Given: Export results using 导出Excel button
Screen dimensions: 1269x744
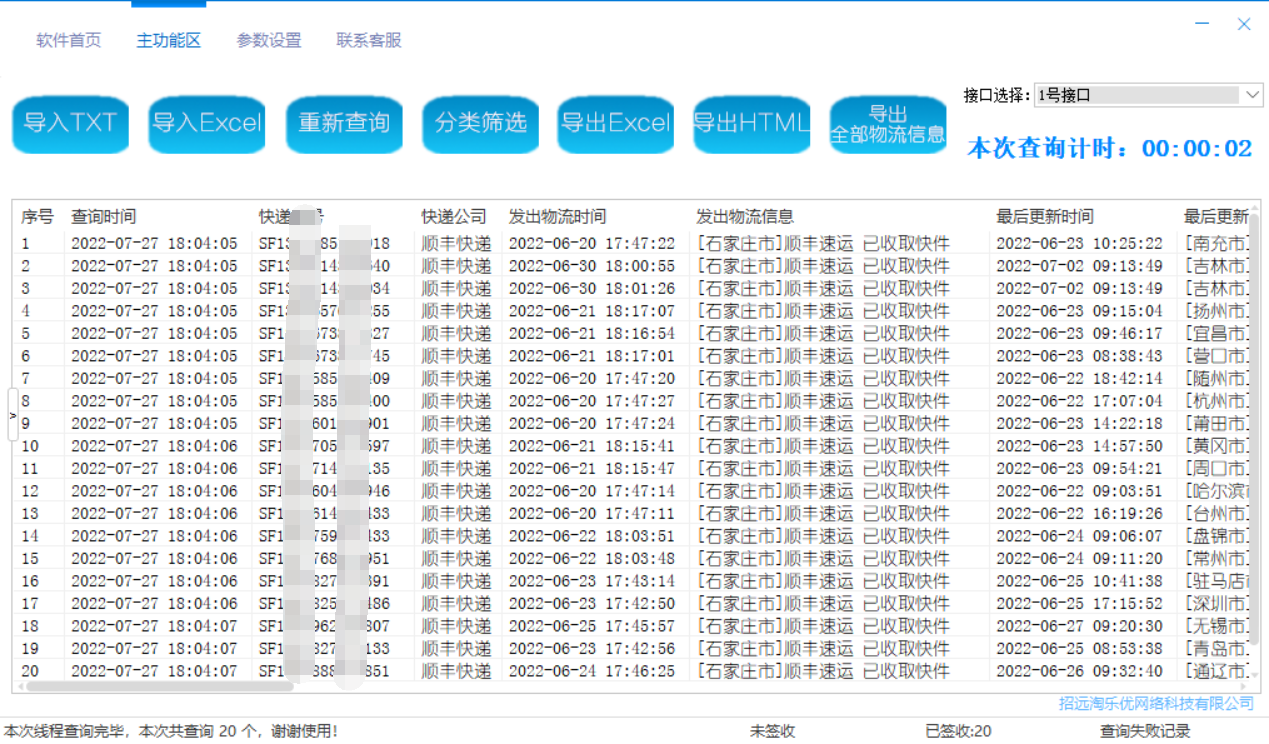Looking at the screenshot, I should [x=616, y=124].
